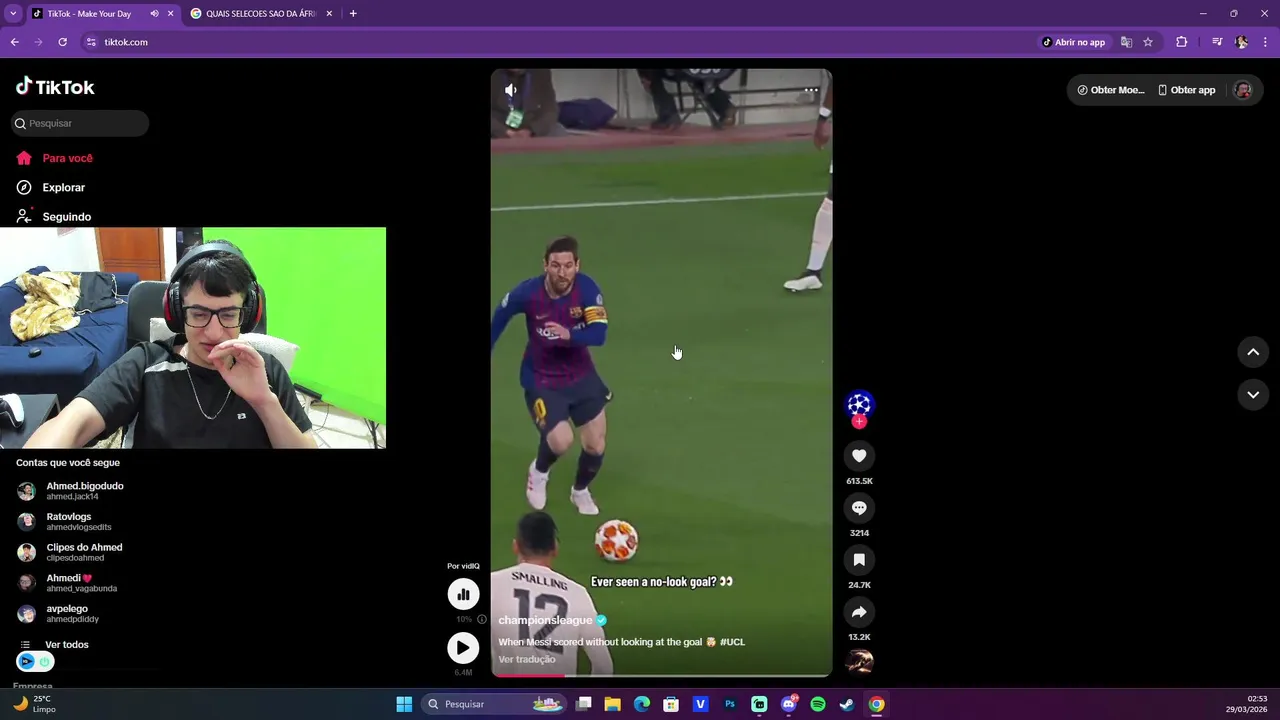1280x720 pixels.
Task: Click the tiktok.com address bar
Action: coord(560,42)
